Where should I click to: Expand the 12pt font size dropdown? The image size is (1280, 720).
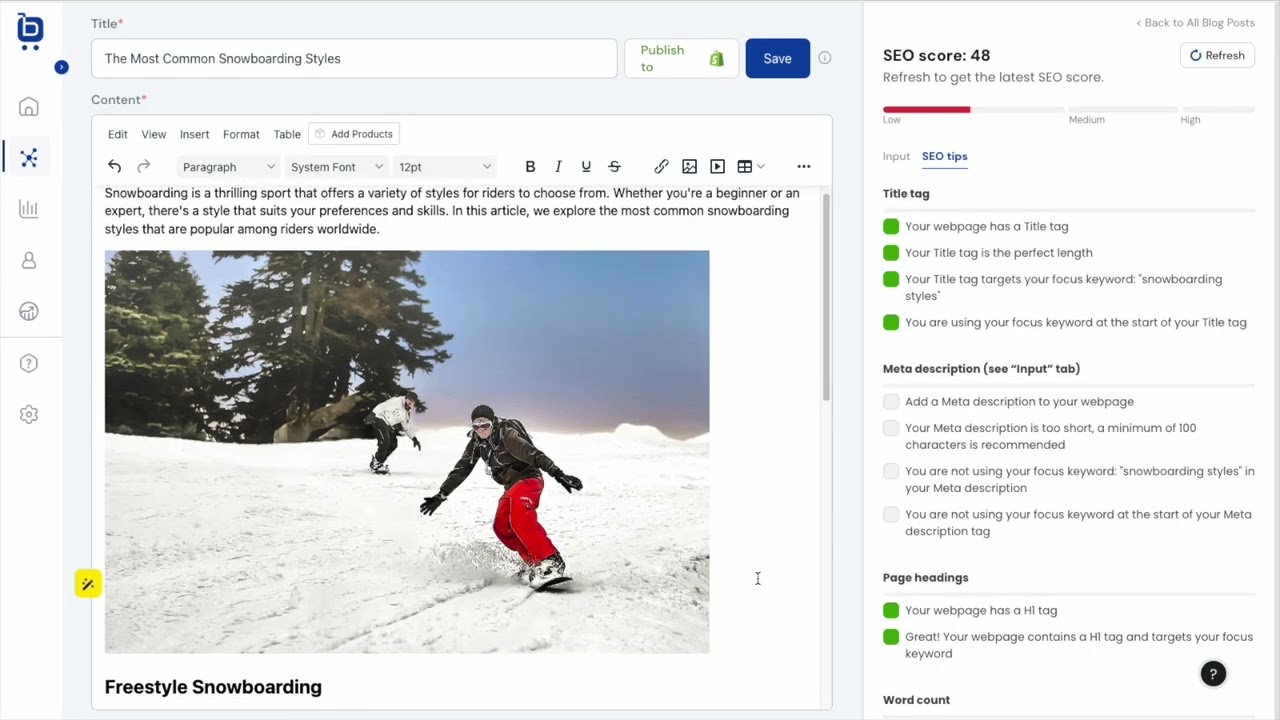(444, 167)
